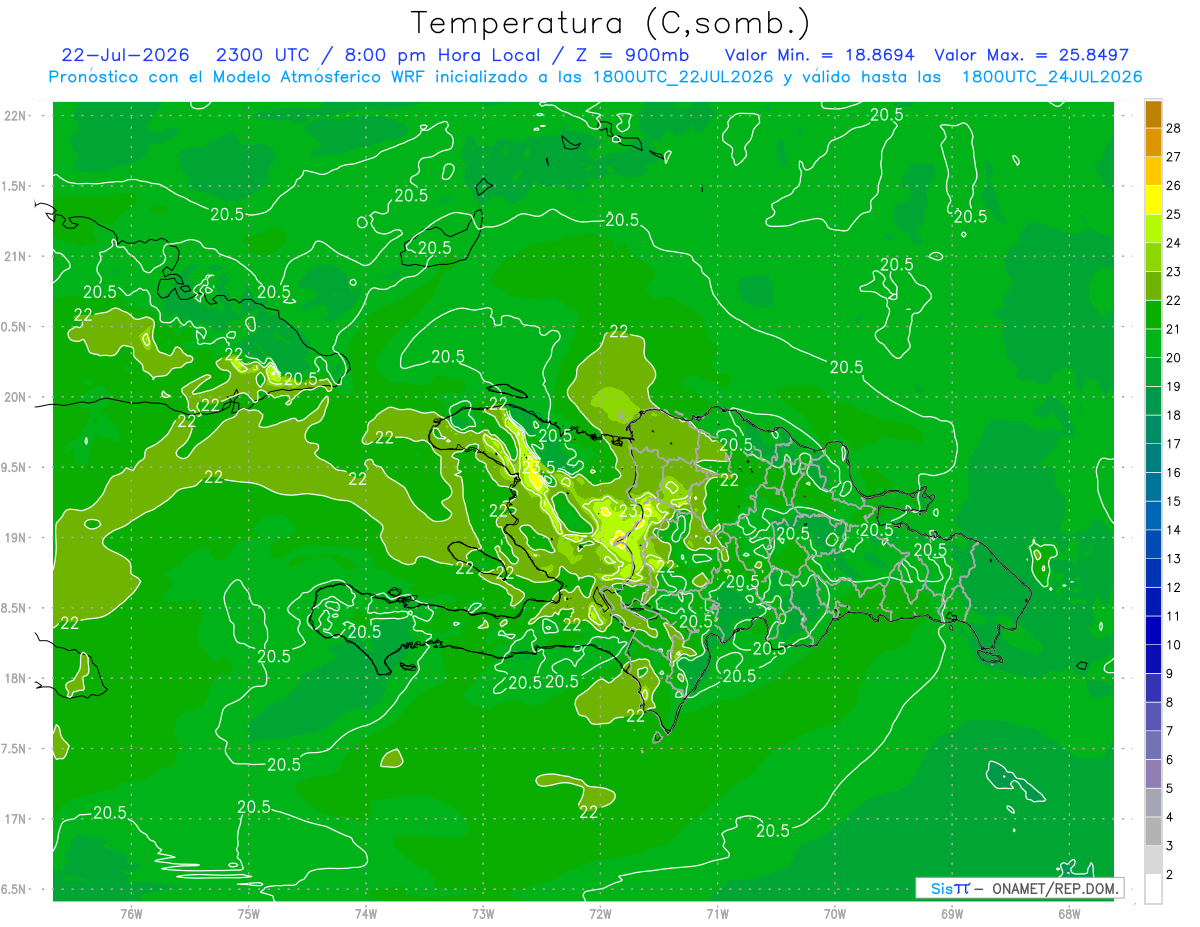This screenshot has width=1200, height=927.
Task: Click the 'Temperatura (C,somb.)' chart title
Action: (610, 23)
